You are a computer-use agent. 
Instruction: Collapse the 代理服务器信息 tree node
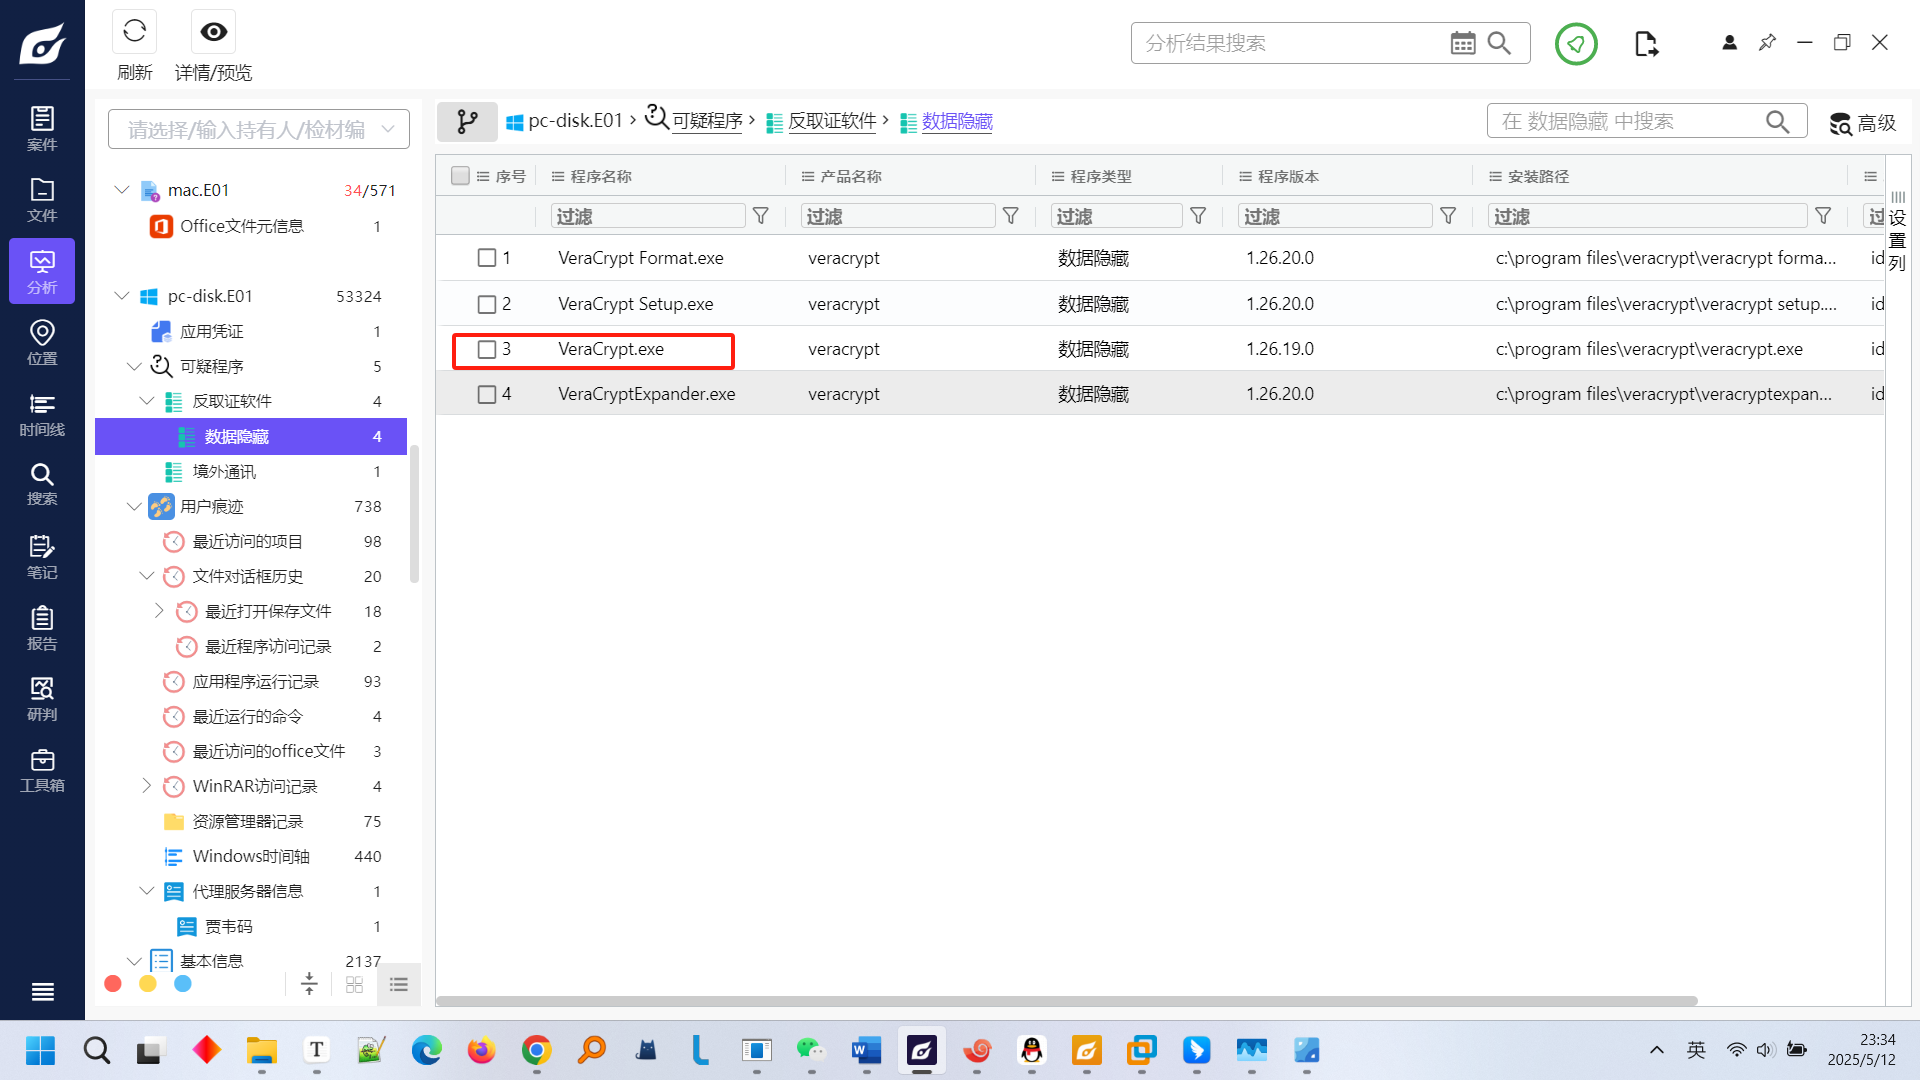point(146,891)
